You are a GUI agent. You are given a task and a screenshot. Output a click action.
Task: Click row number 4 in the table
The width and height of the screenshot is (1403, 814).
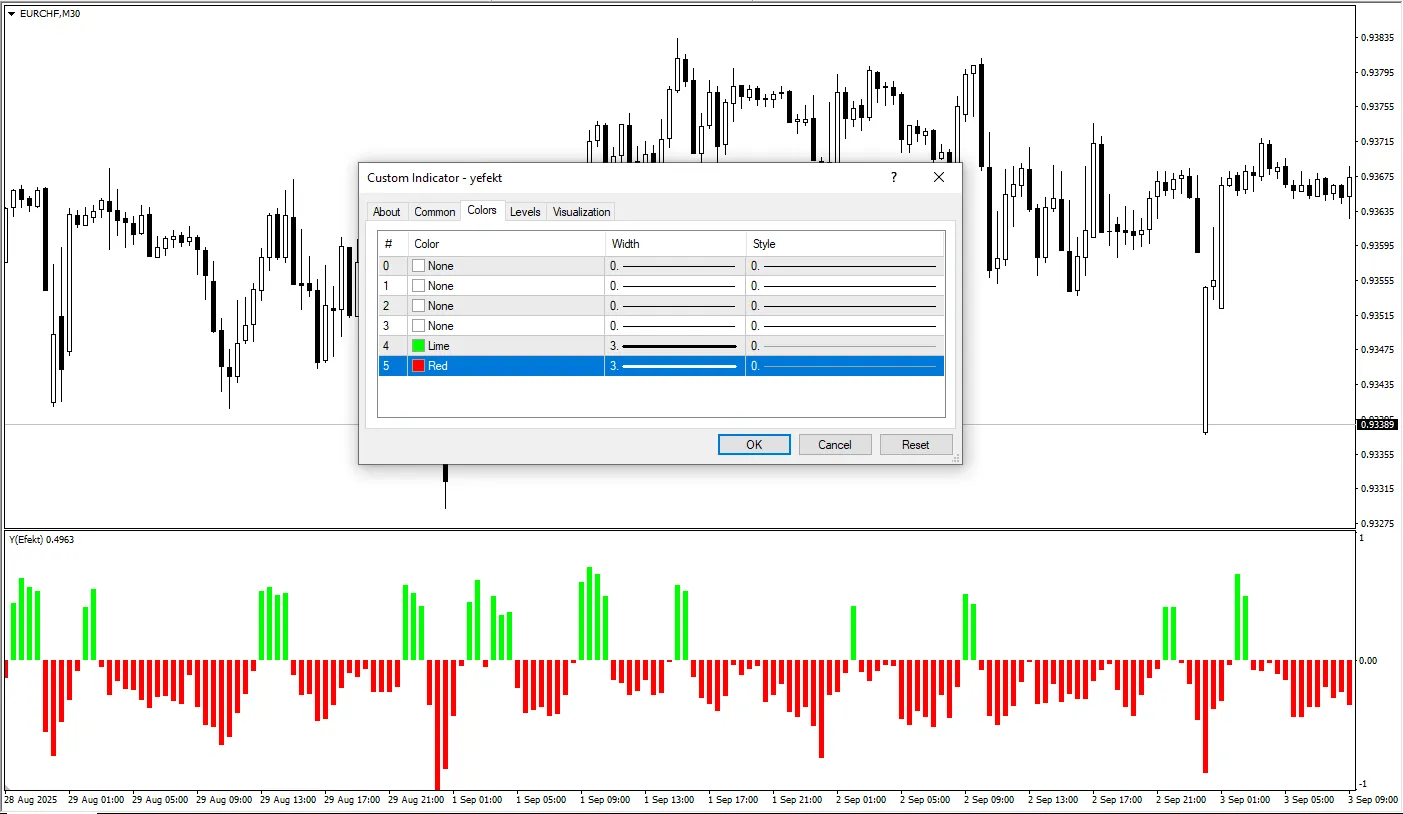coord(387,346)
